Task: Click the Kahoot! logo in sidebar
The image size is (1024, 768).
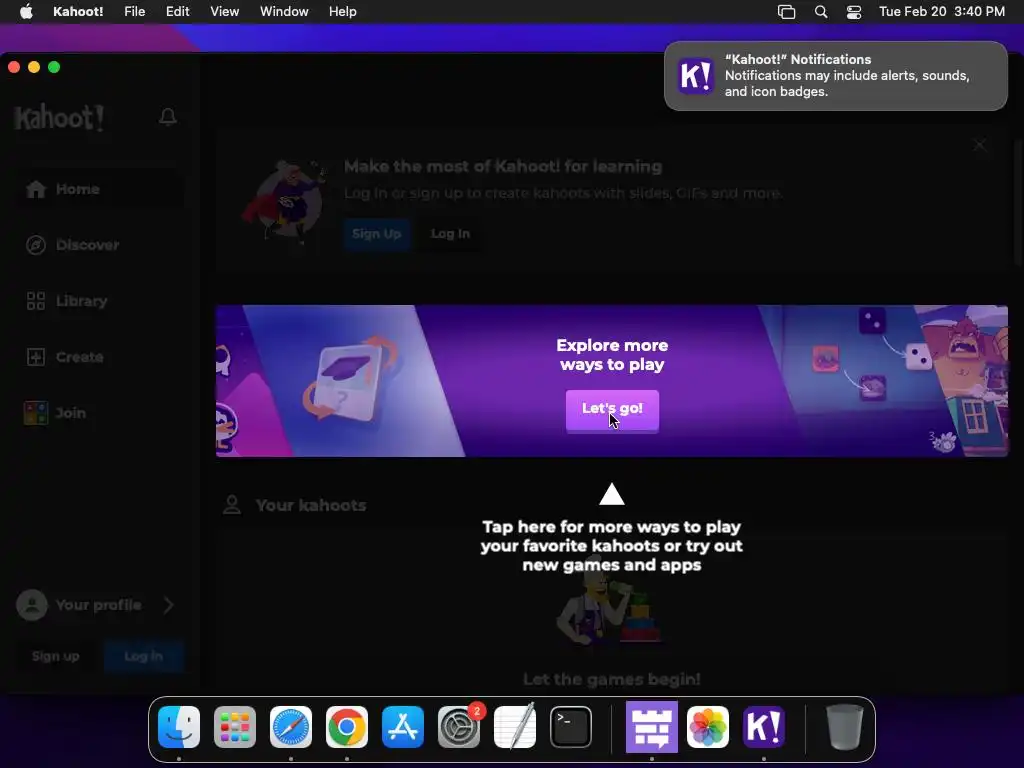Action: point(59,118)
